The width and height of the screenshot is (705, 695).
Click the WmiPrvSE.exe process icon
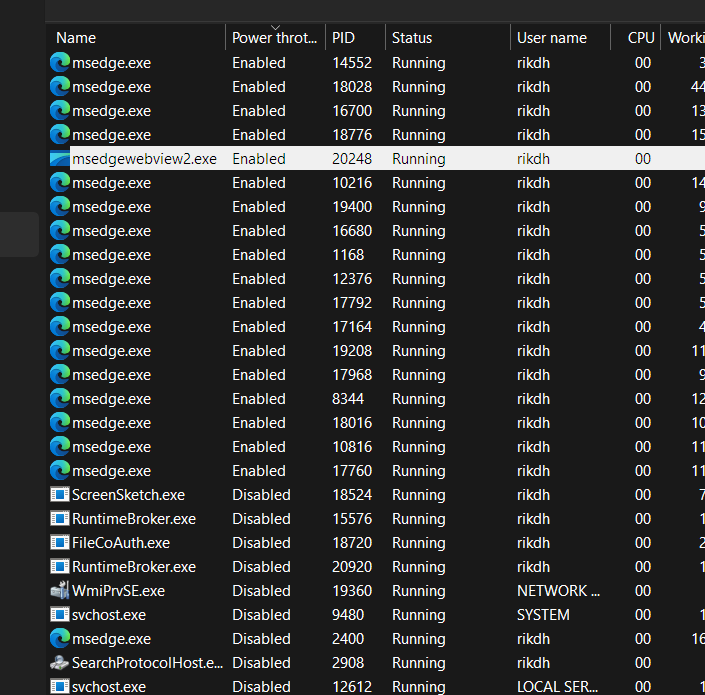60,591
